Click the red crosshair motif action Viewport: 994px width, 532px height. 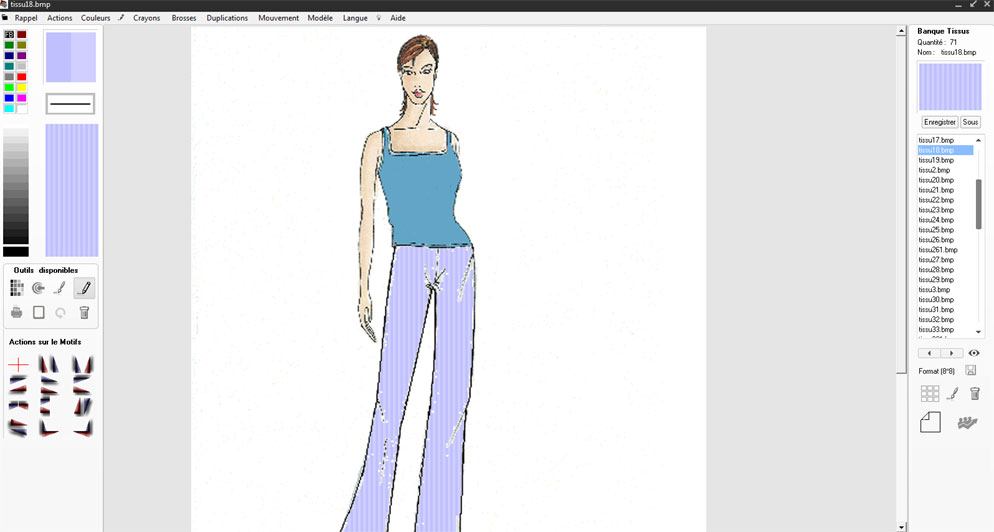[18, 365]
